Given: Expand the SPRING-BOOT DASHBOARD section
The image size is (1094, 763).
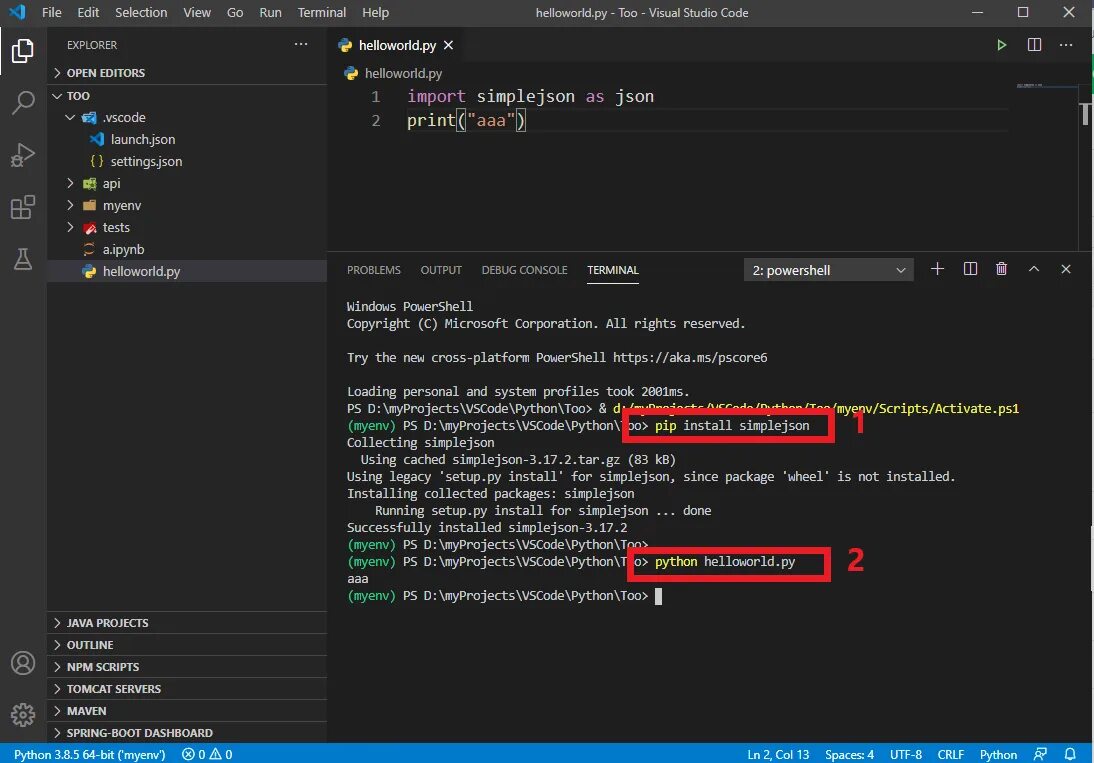Looking at the screenshot, I should [x=186, y=733].
